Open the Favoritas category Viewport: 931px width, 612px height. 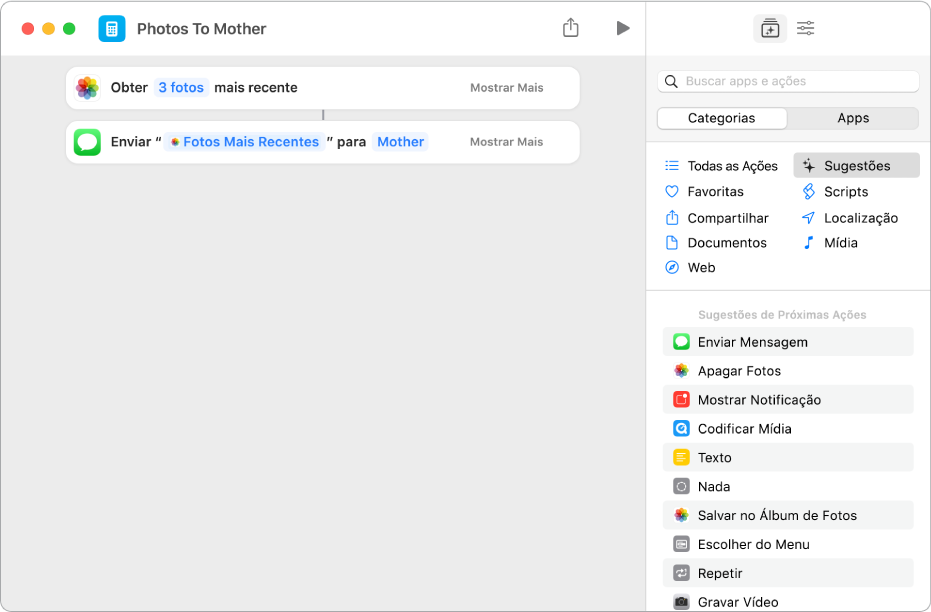[x=715, y=192]
